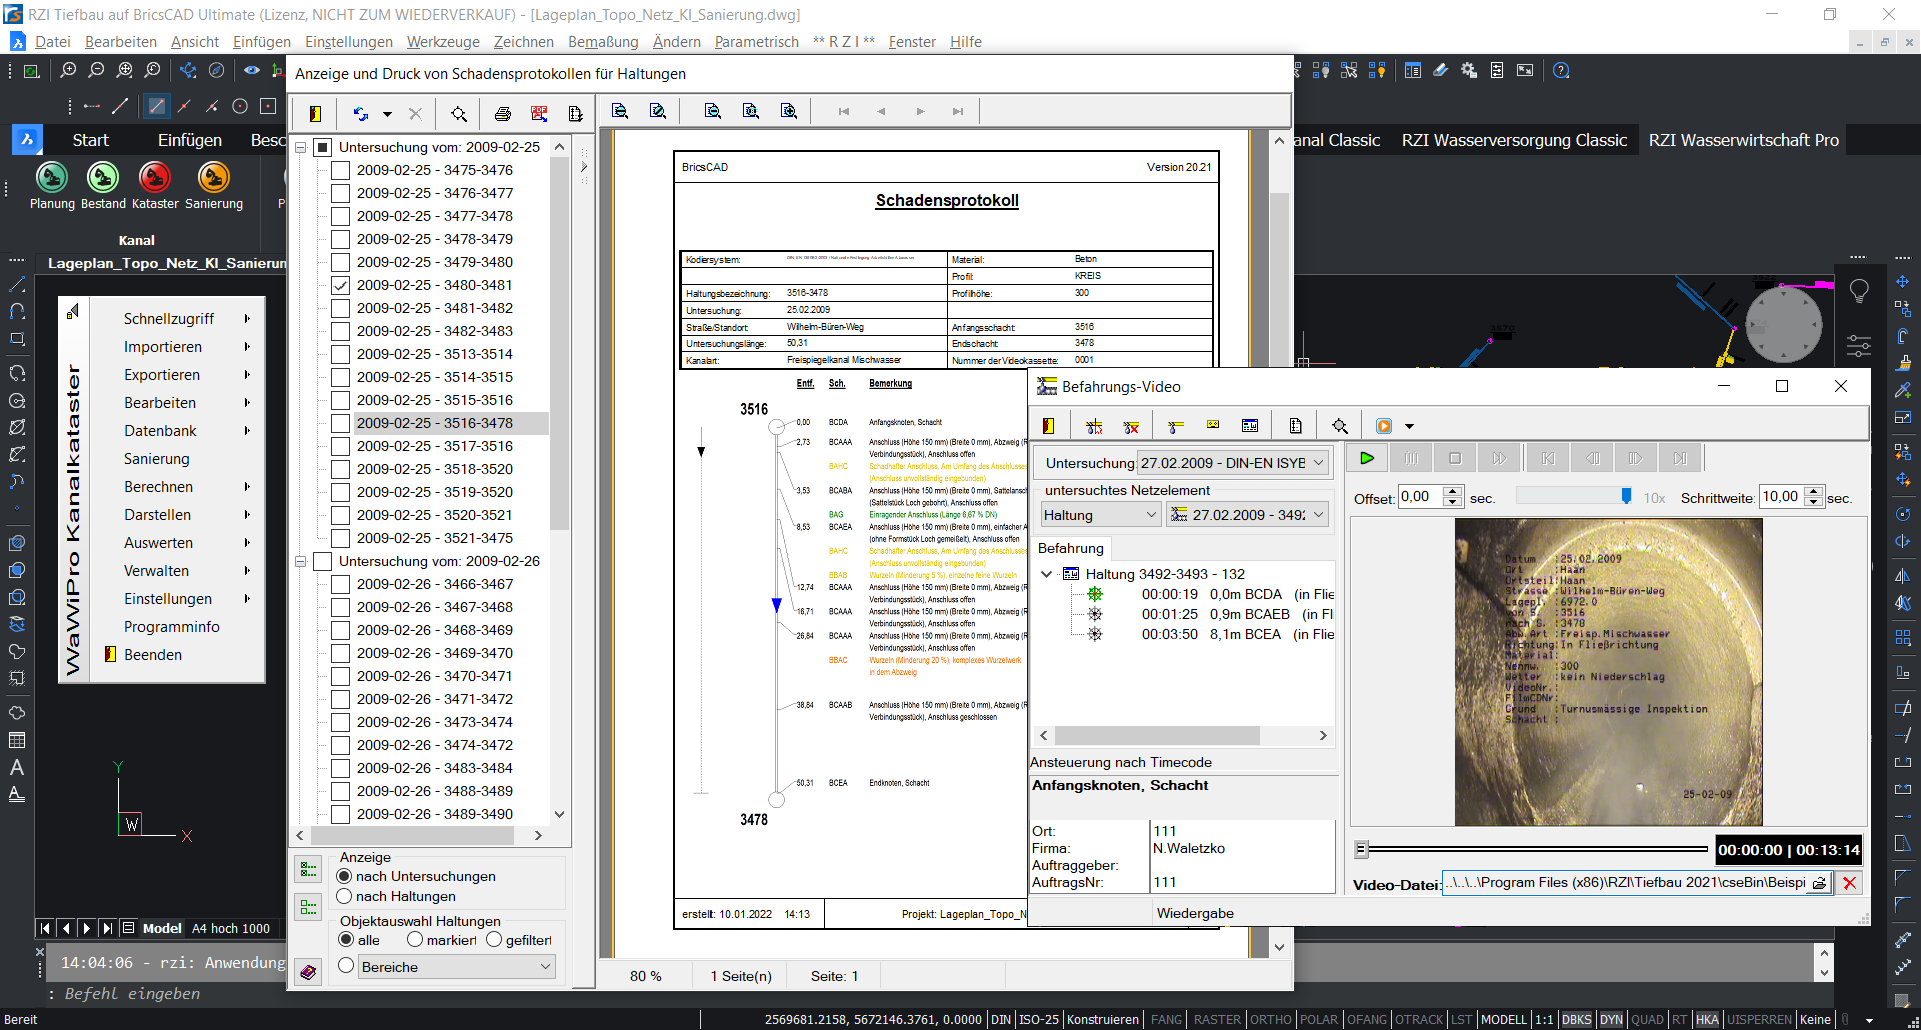Click the delete marker icon with red X
The image size is (1921, 1030).
click(x=1131, y=426)
